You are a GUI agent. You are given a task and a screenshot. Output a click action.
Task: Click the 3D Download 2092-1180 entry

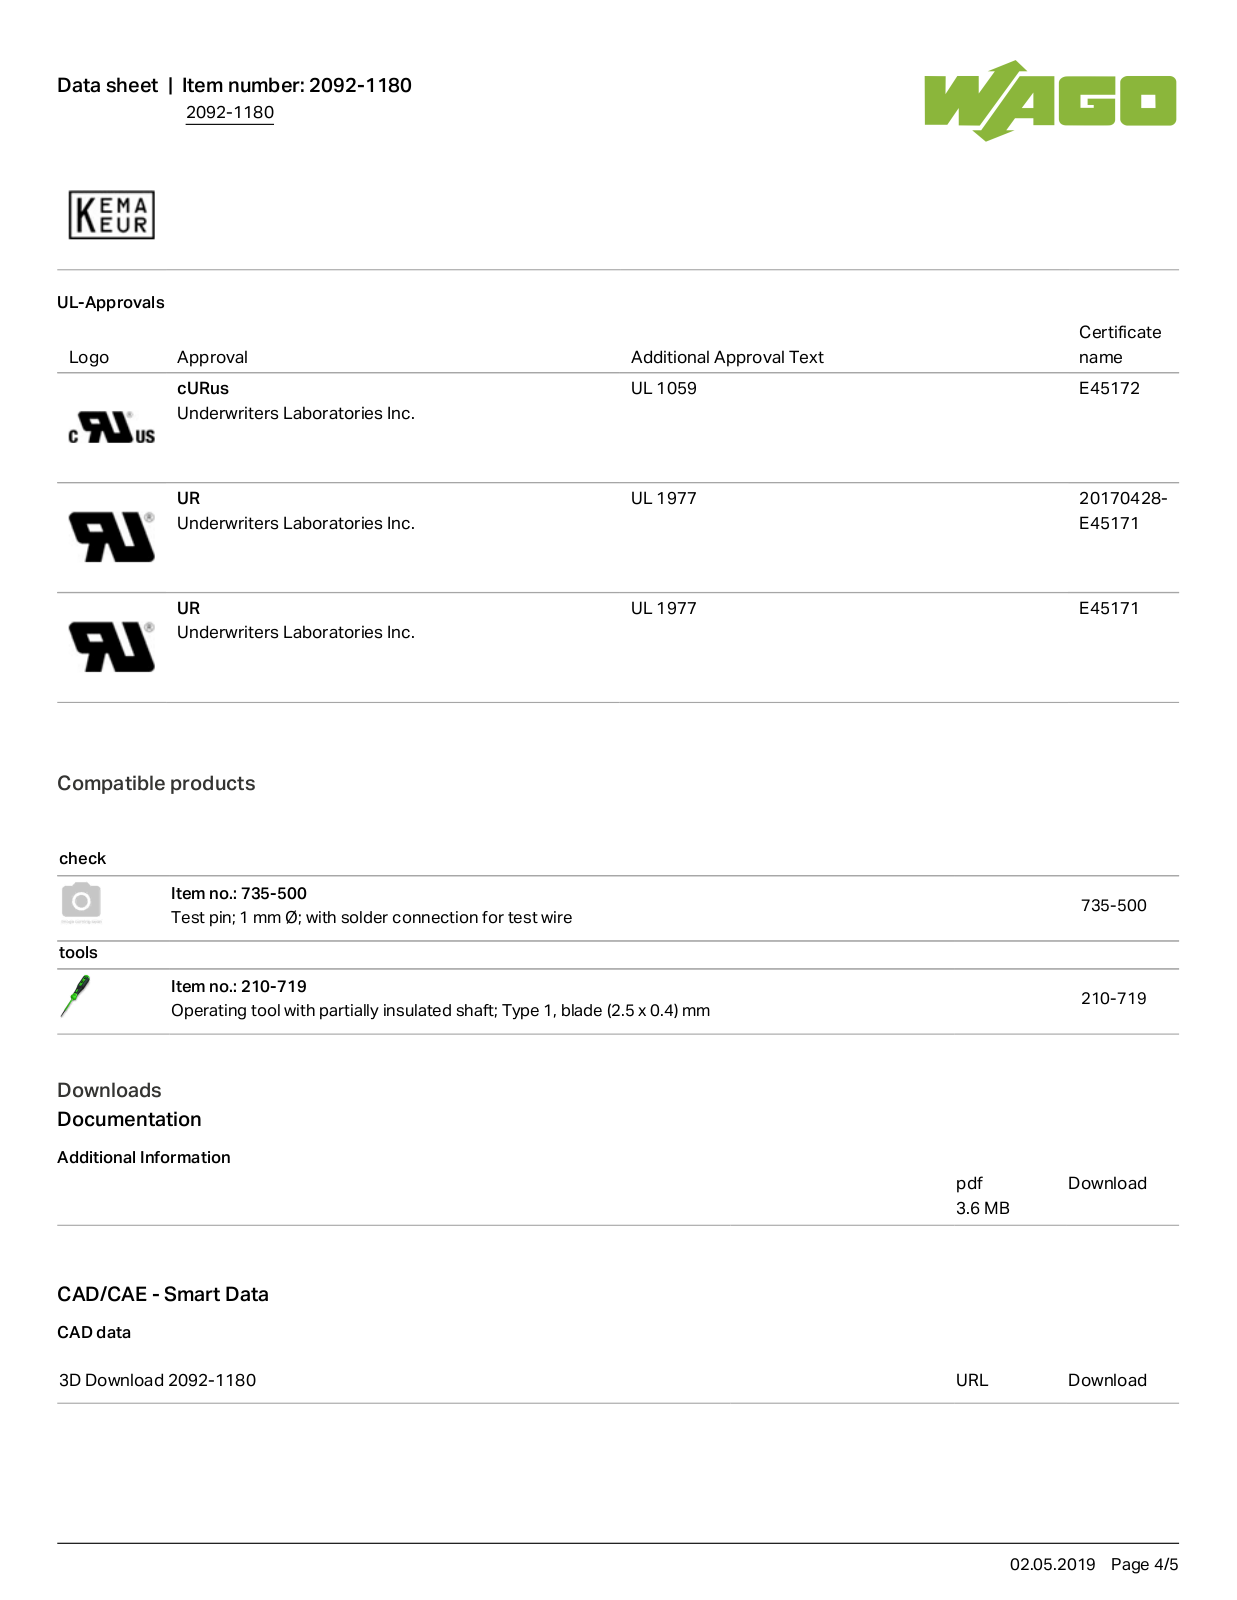(x=158, y=1381)
